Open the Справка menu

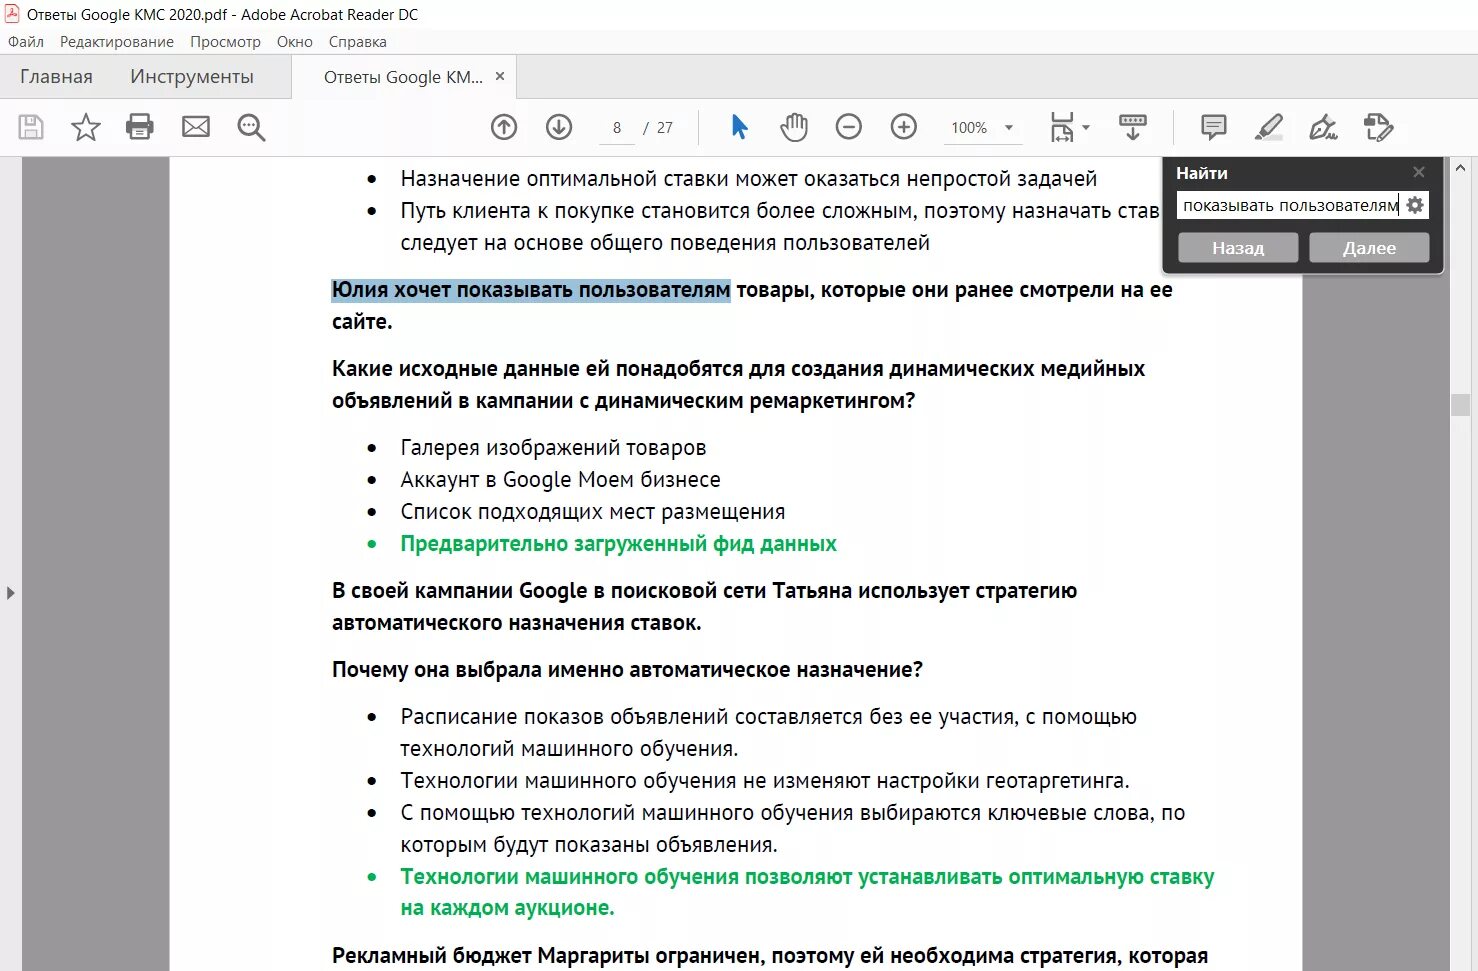(x=357, y=42)
